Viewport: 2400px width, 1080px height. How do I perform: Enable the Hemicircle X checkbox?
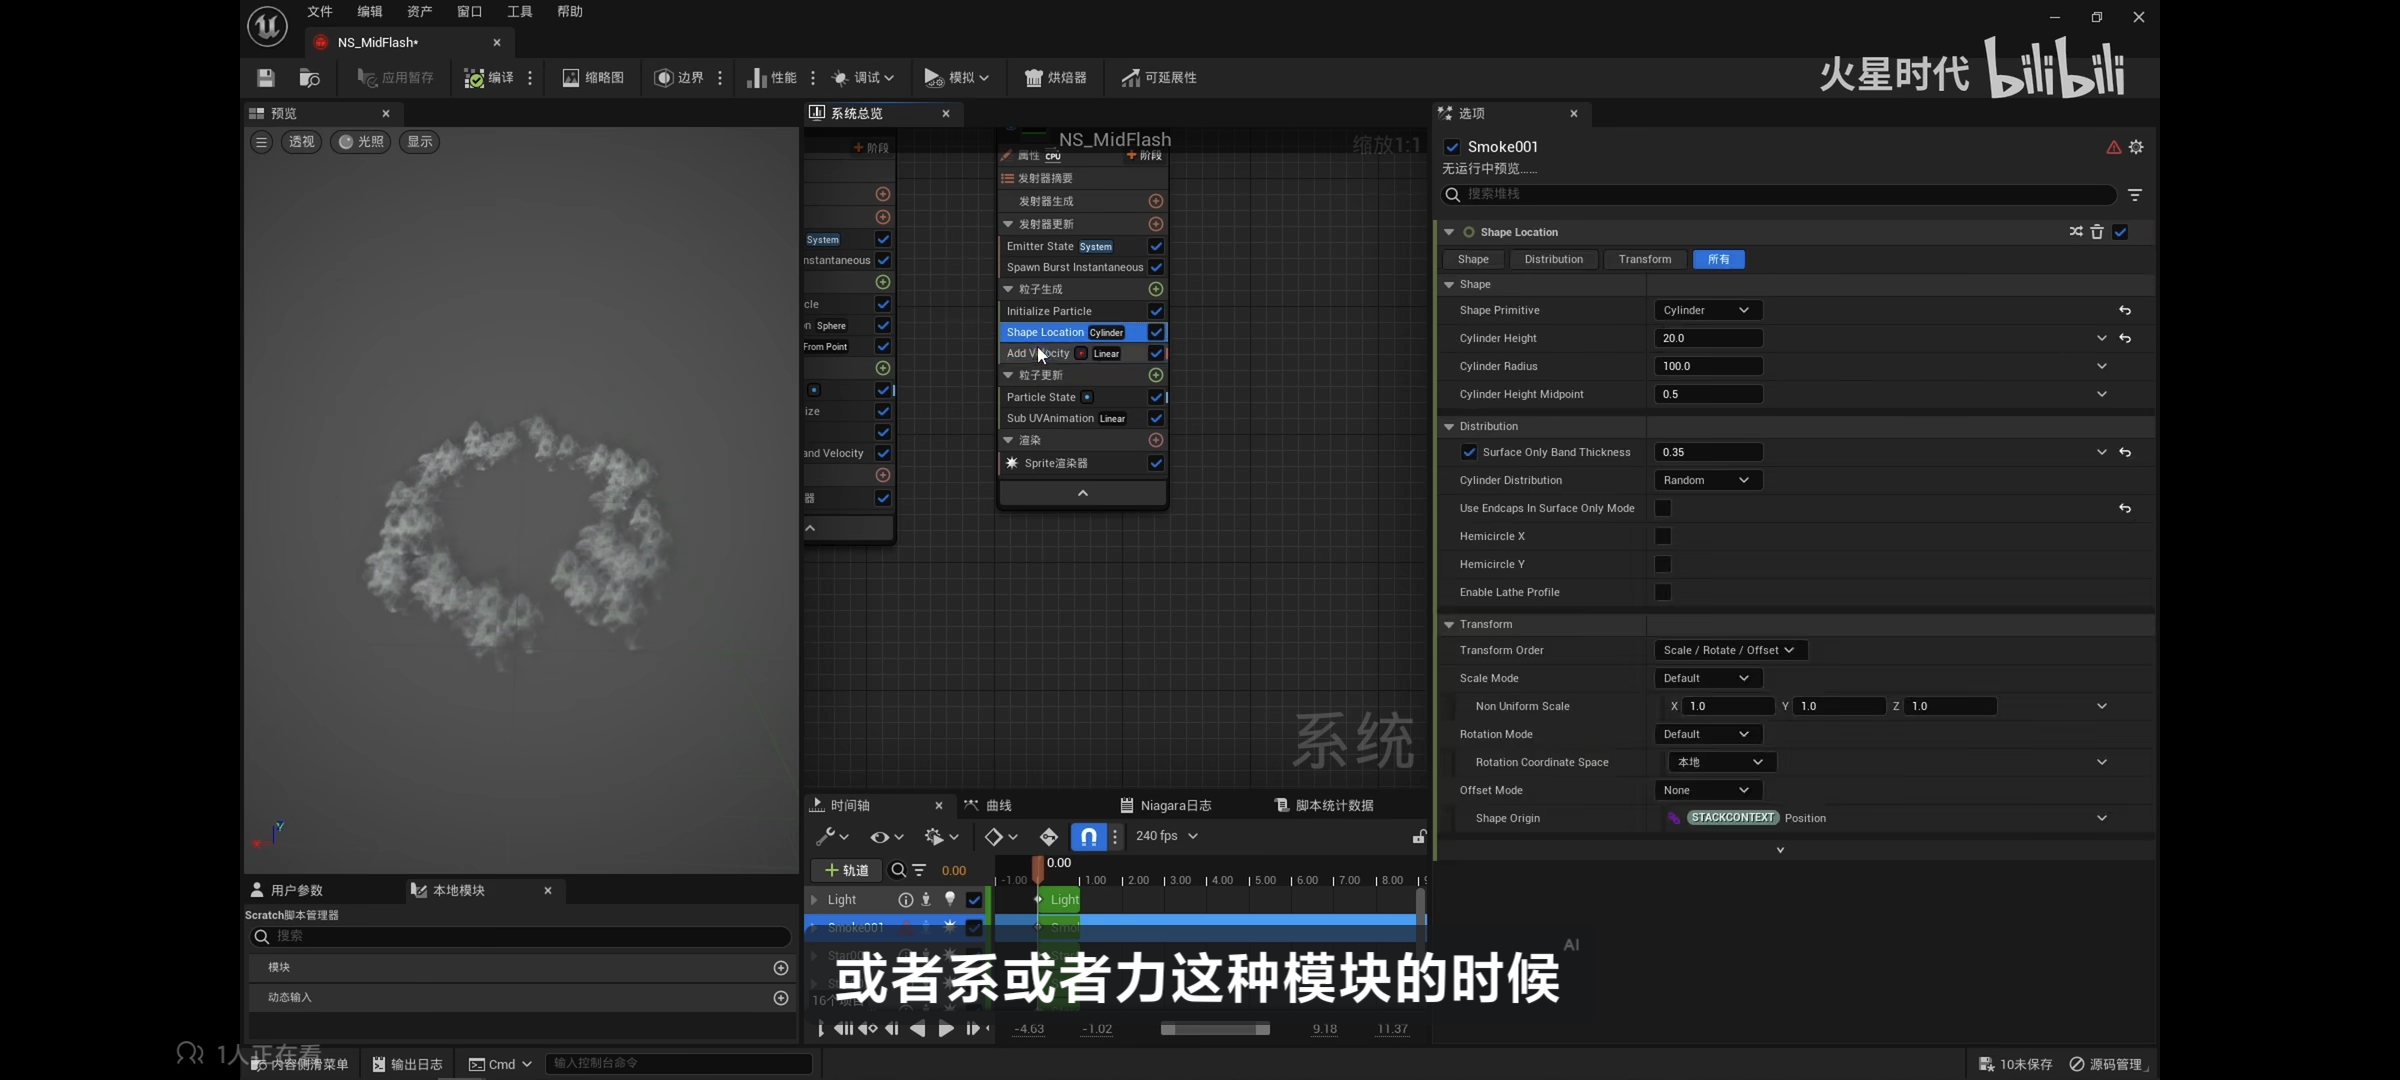(1663, 536)
